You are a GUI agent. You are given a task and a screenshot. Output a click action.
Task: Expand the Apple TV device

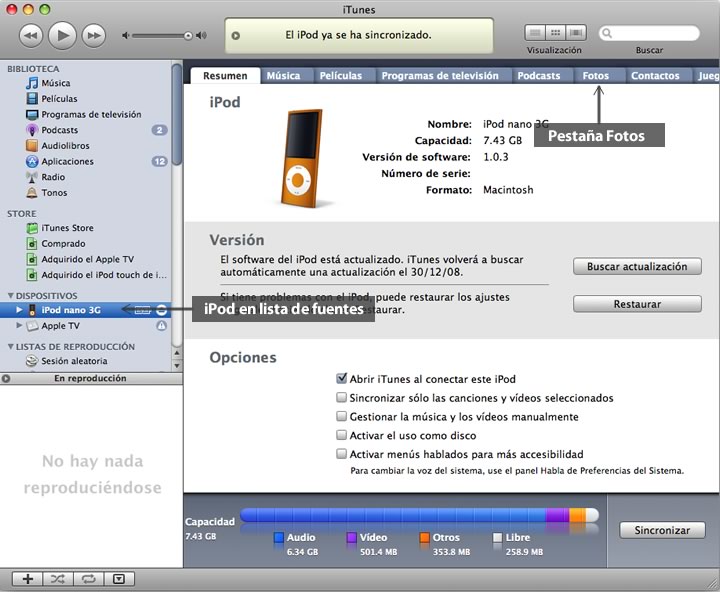19,325
